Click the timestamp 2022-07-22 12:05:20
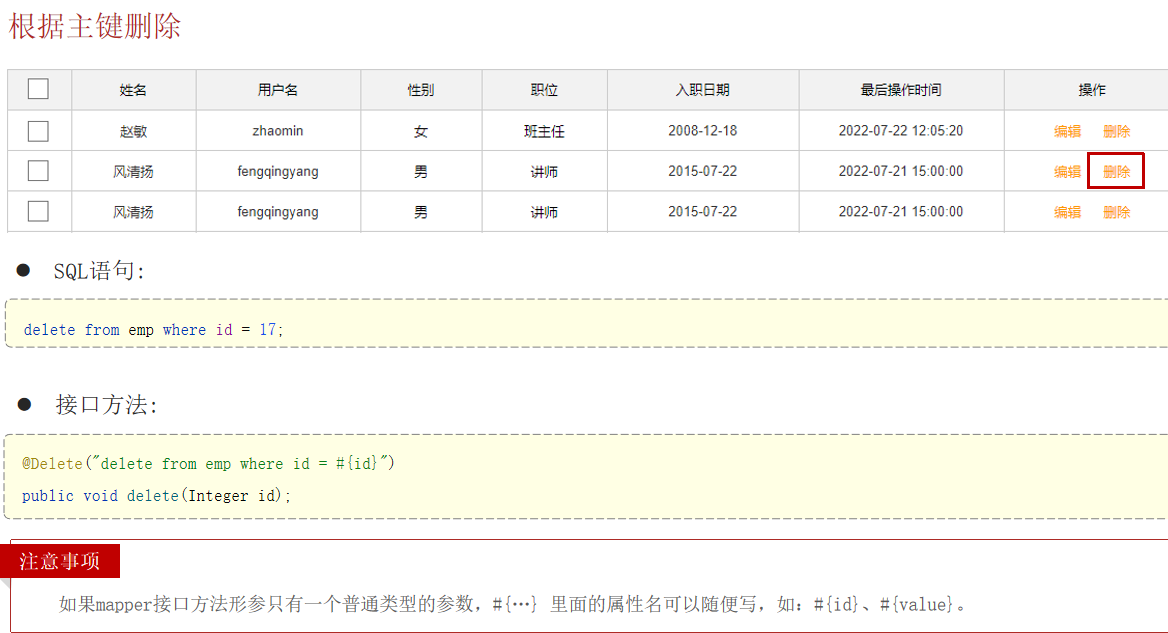This screenshot has height=633, width=1168. 901,131
